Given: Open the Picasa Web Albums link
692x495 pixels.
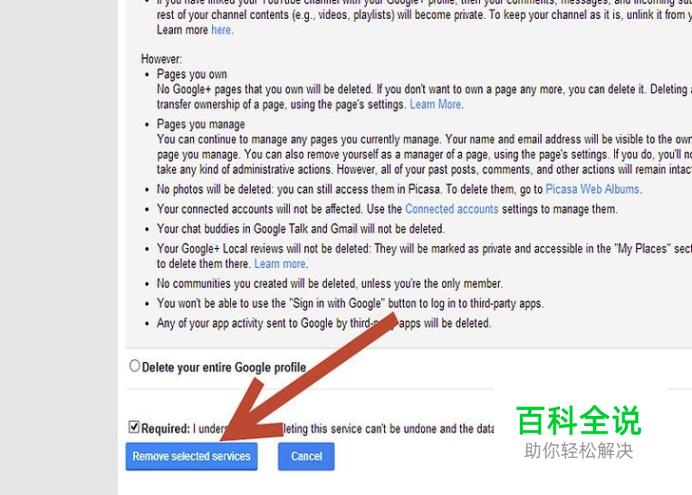Looking at the screenshot, I should click(x=592, y=189).
